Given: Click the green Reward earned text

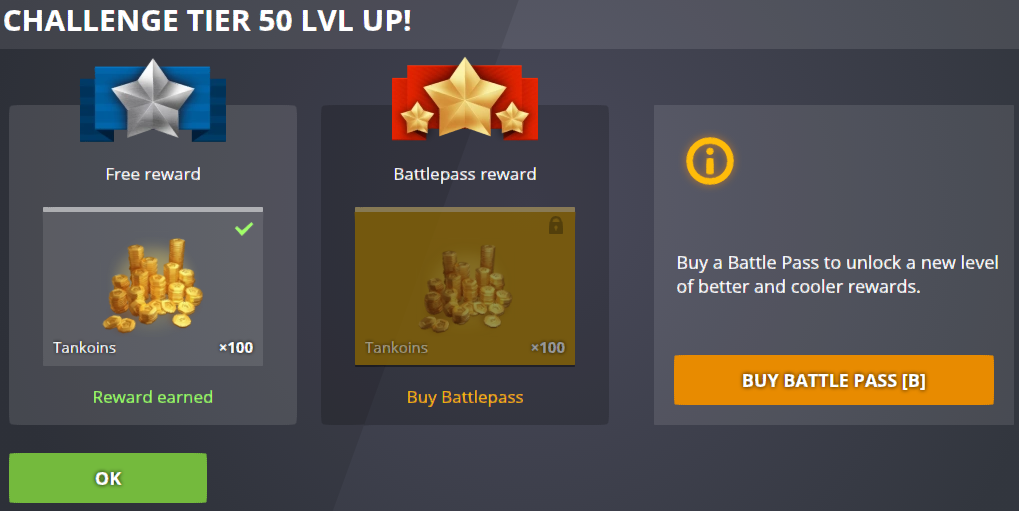Looking at the screenshot, I should click(x=153, y=397).
